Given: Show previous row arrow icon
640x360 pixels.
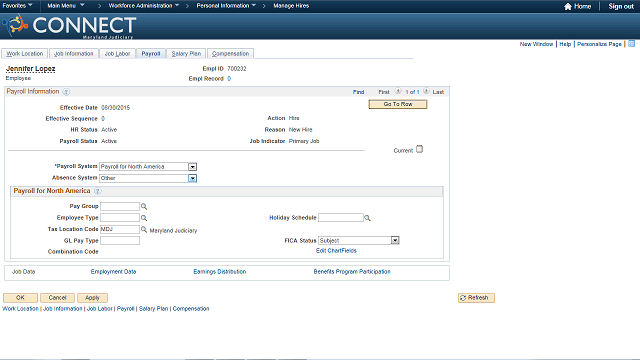Looking at the screenshot, I should point(398,91).
